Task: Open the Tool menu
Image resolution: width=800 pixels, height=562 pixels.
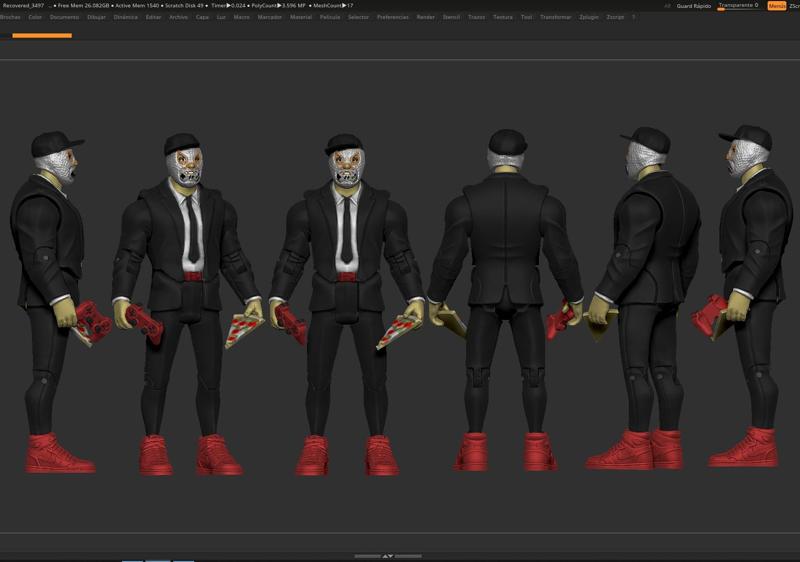Action: pos(527,17)
